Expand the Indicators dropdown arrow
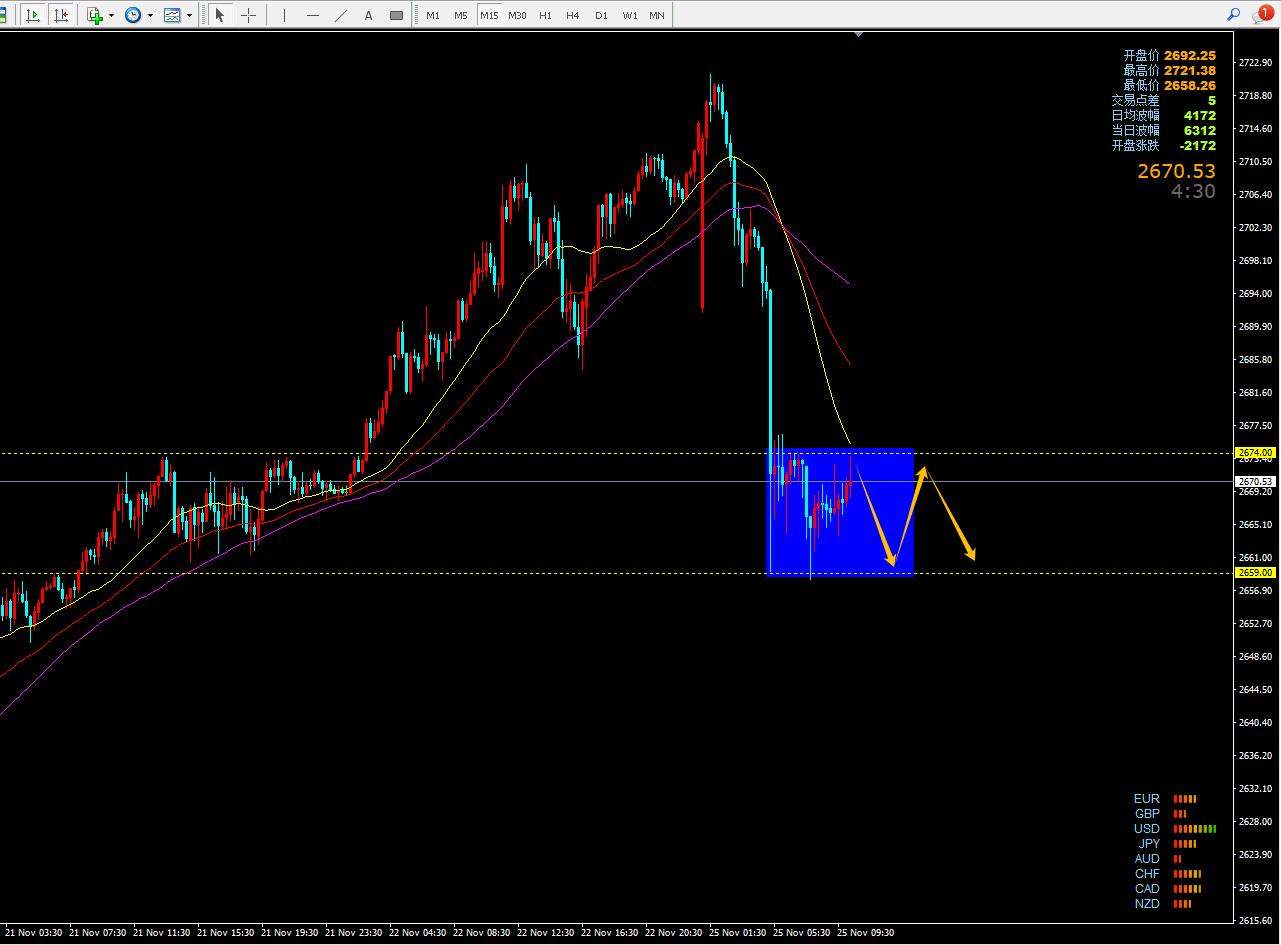 tap(111, 15)
